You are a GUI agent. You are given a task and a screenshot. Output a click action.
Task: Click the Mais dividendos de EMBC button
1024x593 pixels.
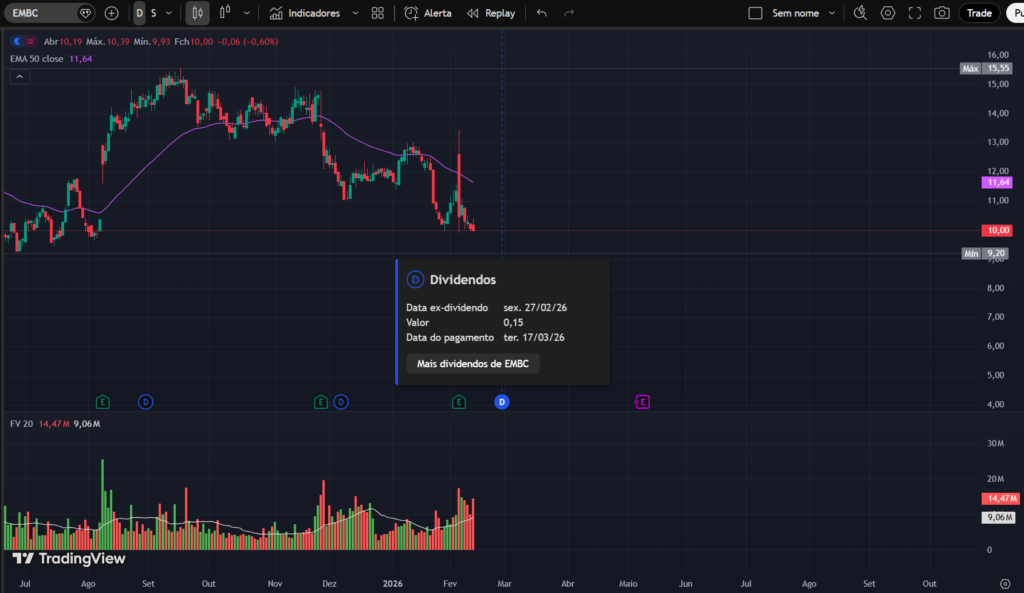(x=472, y=363)
